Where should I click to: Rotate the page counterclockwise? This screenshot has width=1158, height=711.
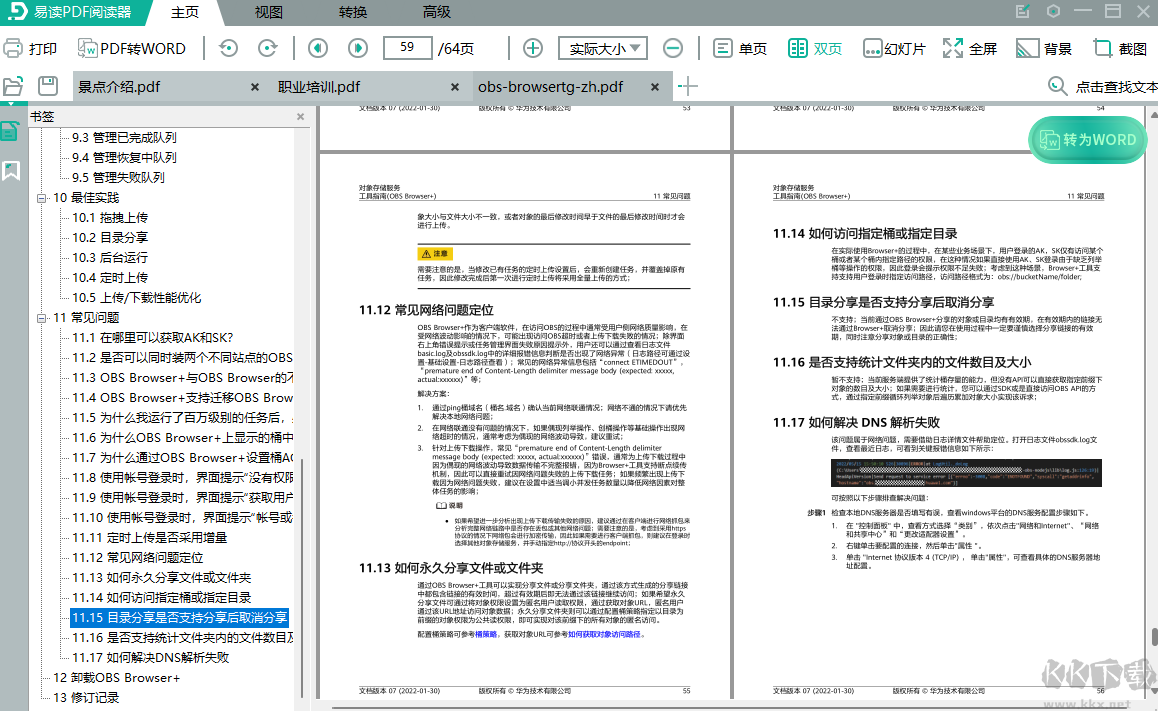[x=227, y=47]
